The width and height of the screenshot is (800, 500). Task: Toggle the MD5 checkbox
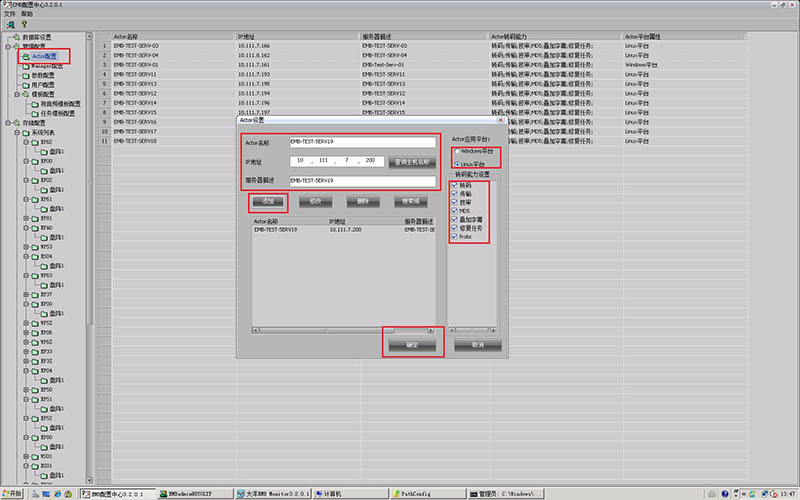[x=454, y=211]
